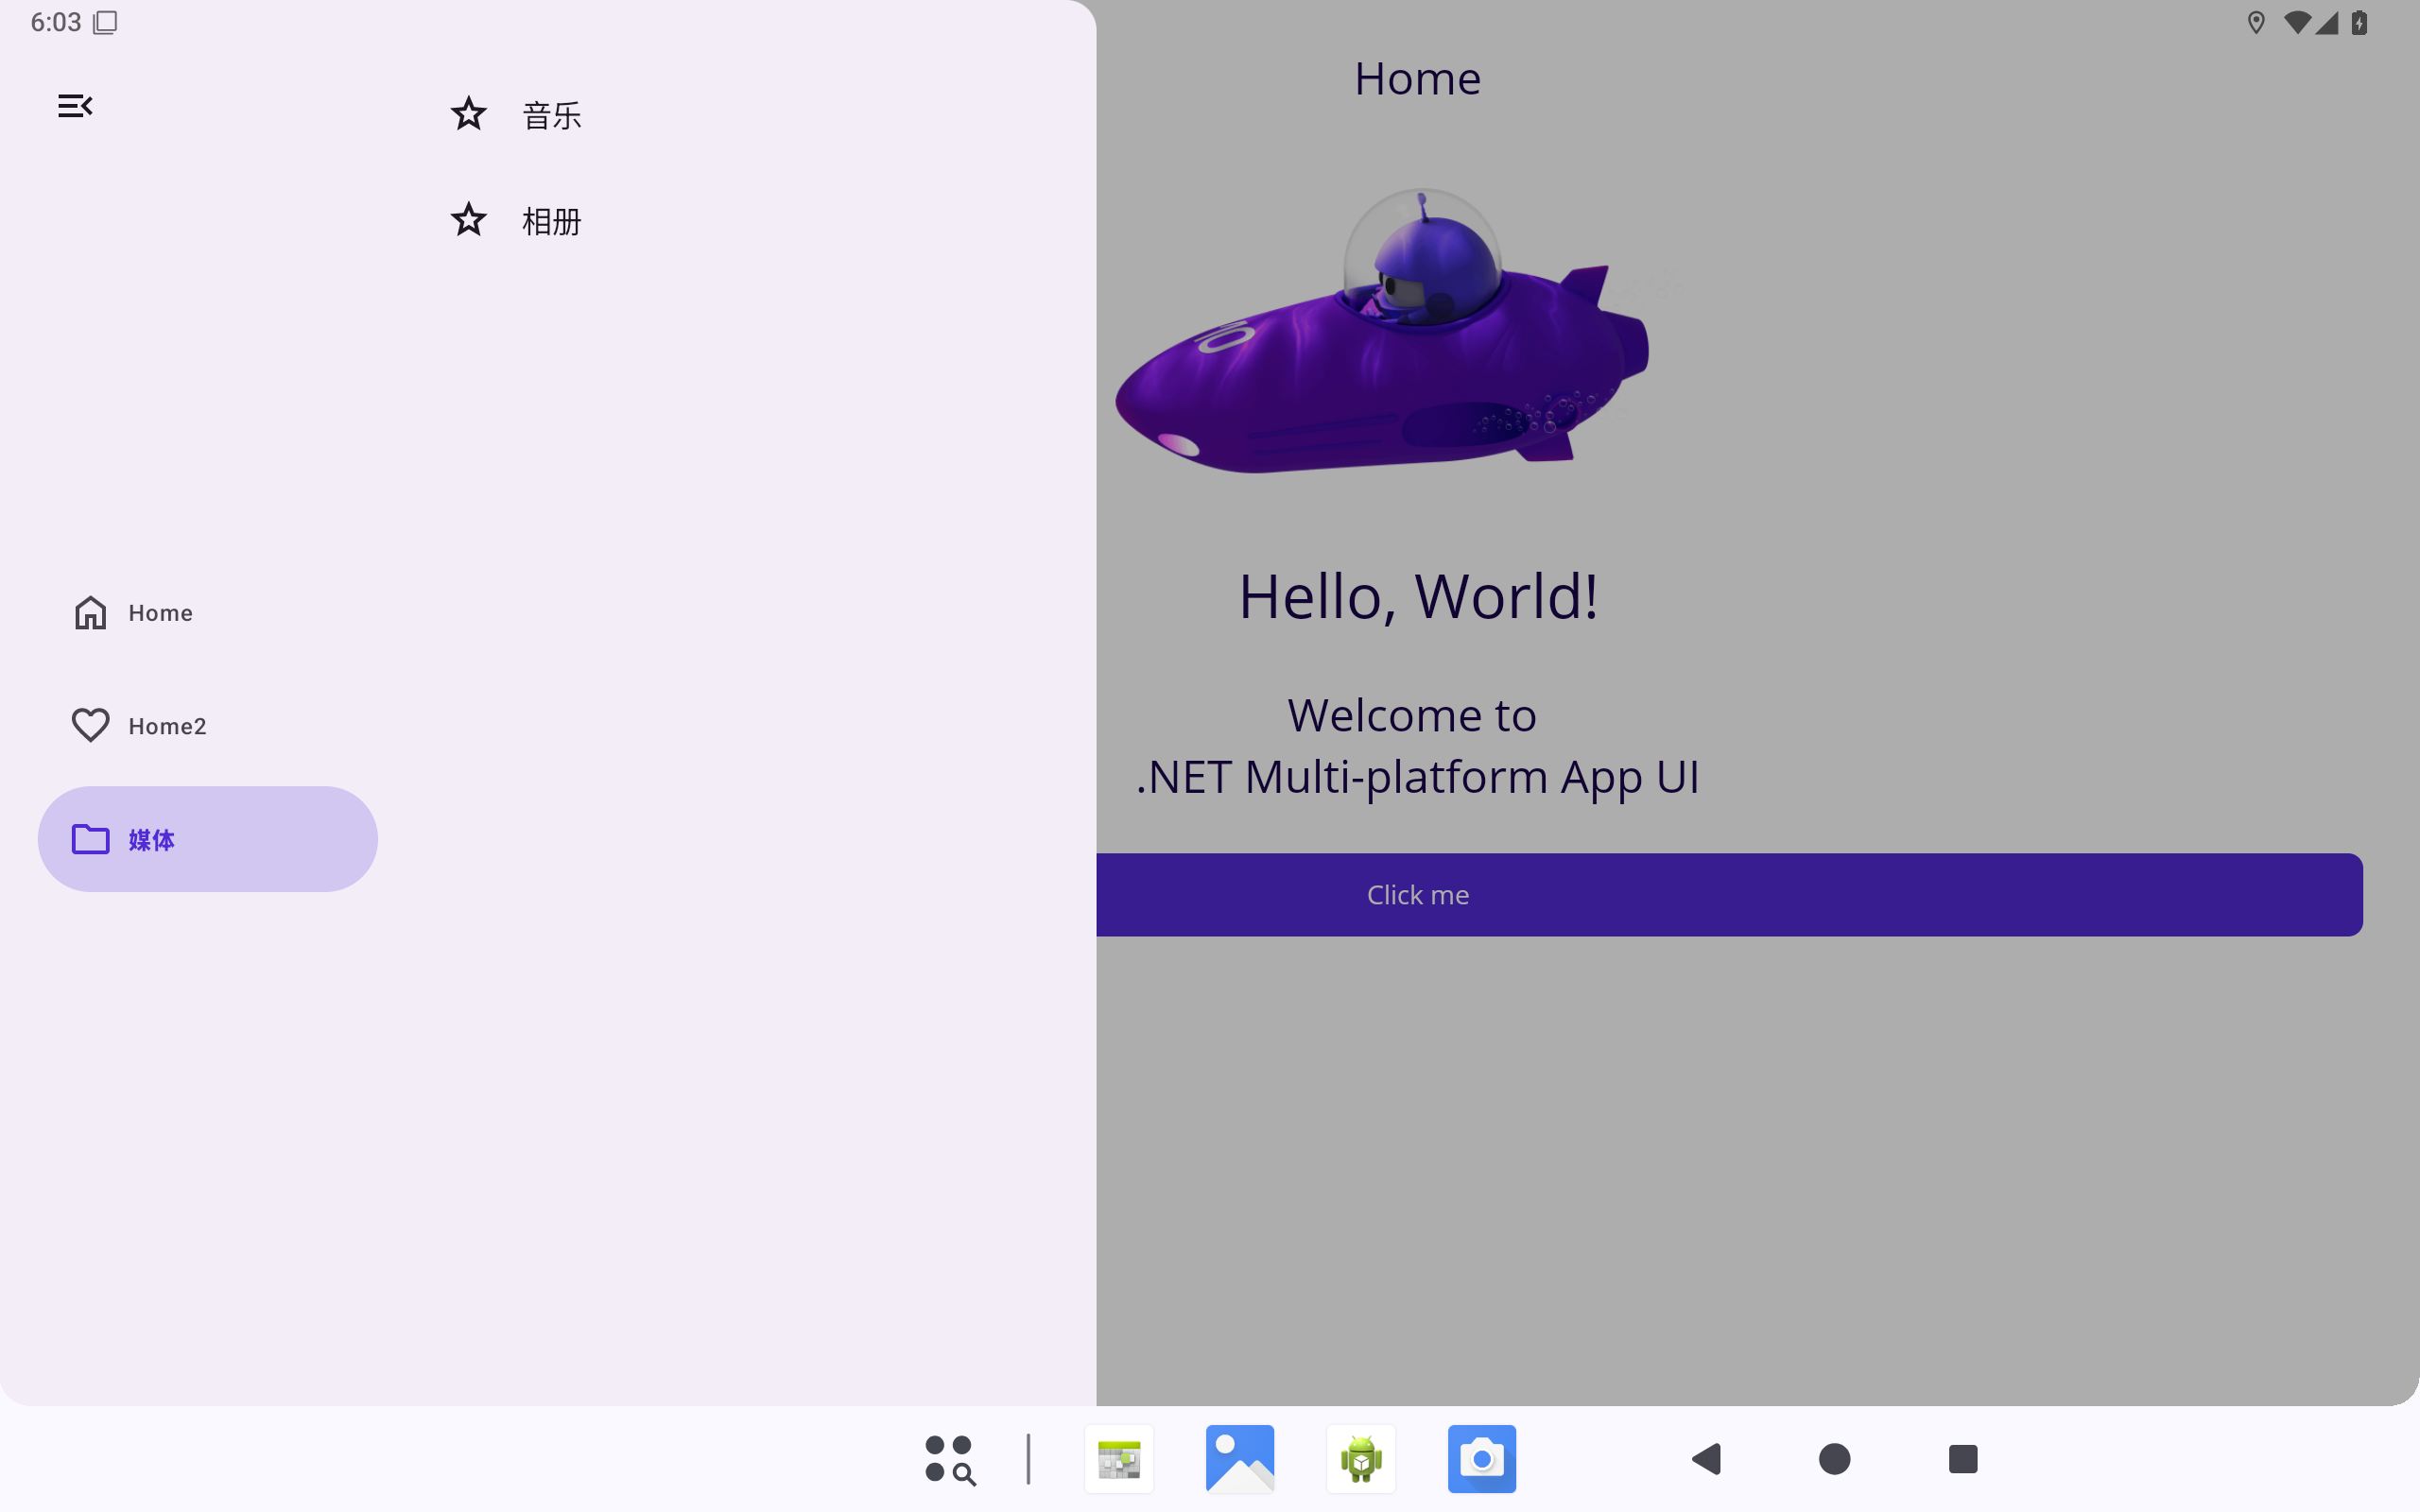Viewport: 2420px width, 1512px height.
Task: Tap the Android home circle button
Action: click(x=1834, y=1460)
